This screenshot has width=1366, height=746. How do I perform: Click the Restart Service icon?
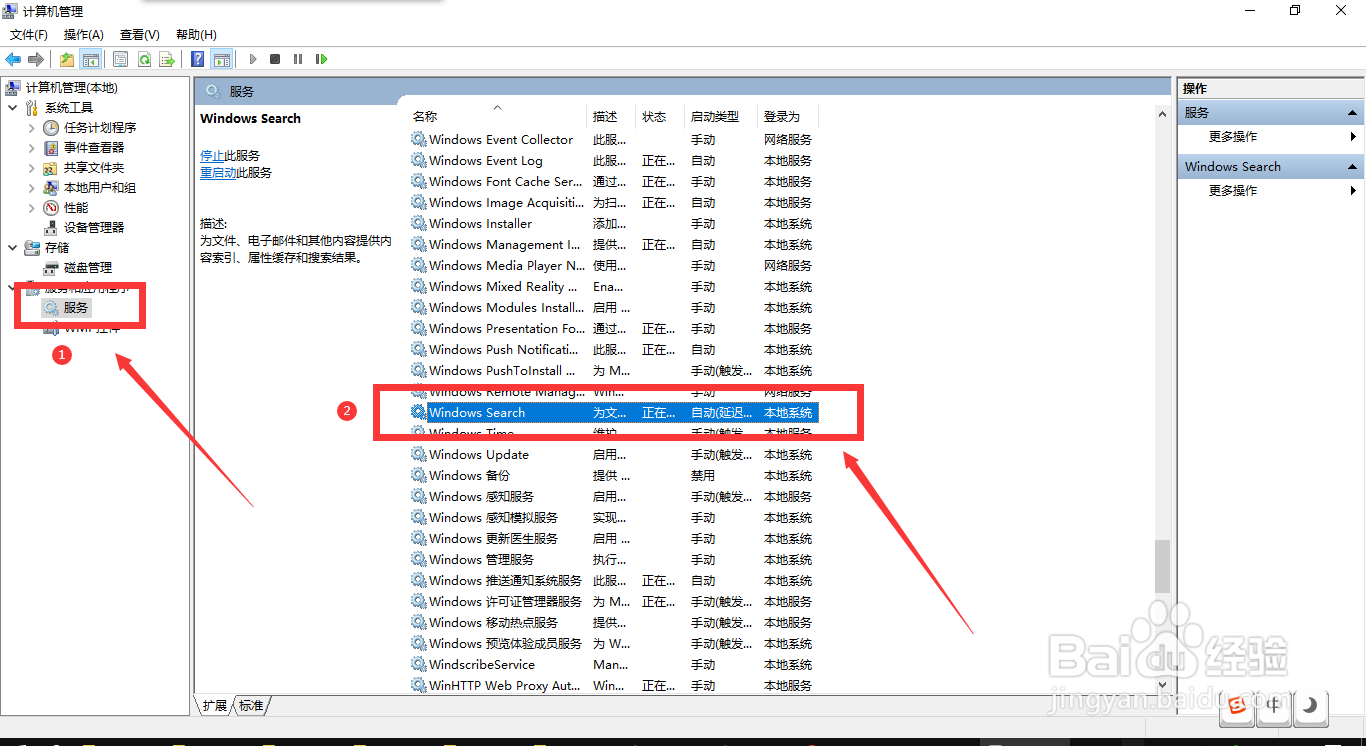tap(321, 59)
